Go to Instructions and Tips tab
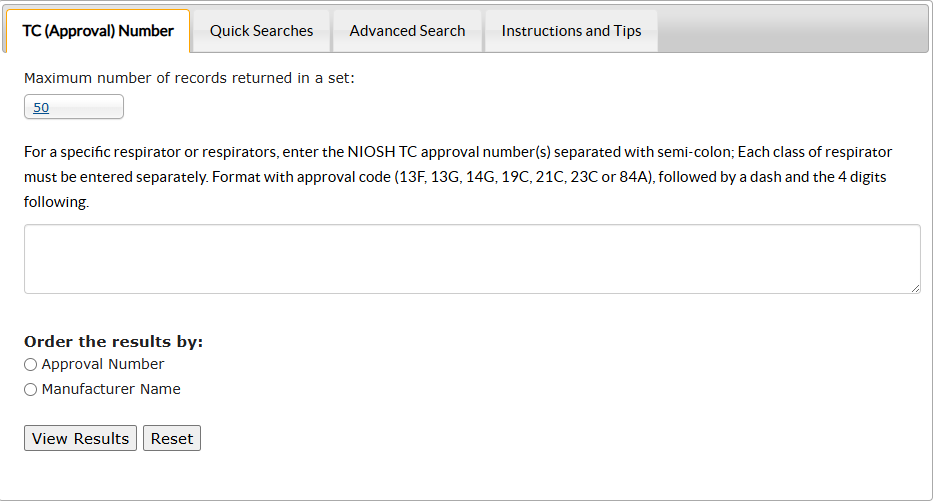Screen dimensions: 934x502 571,31
